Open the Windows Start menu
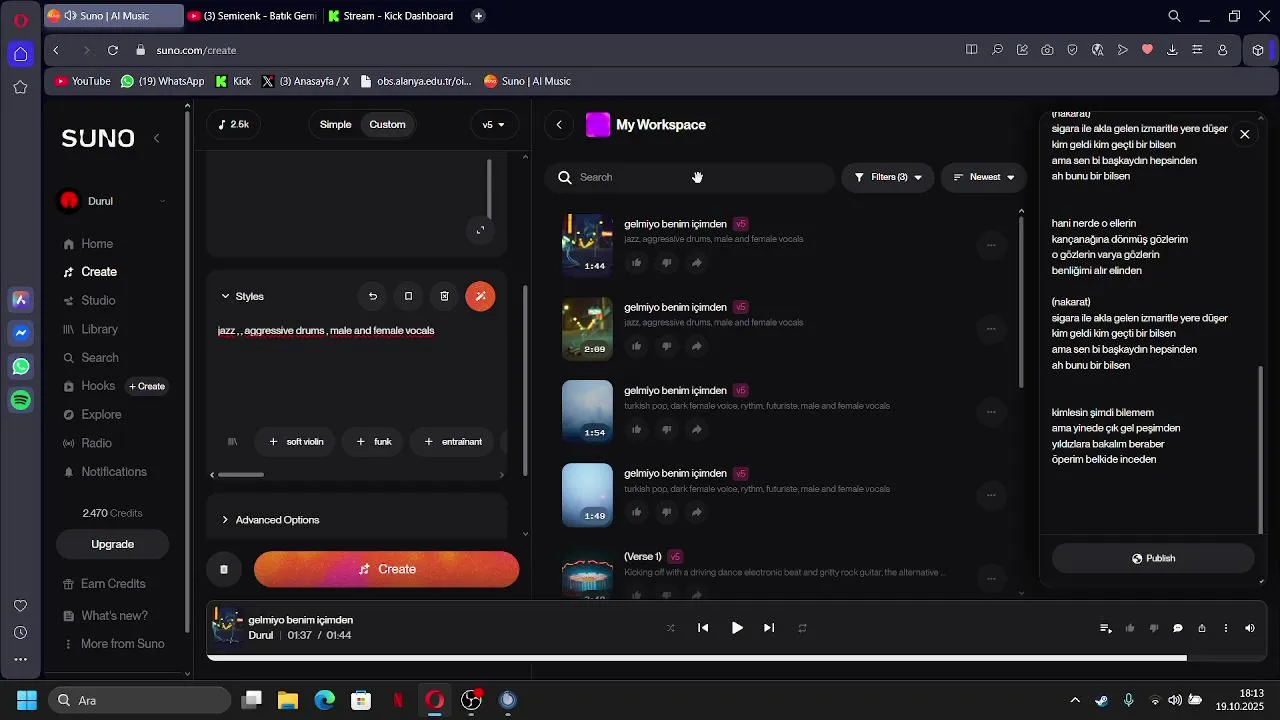The height and width of the screenshot is (720, 1280). tap(27, 700)
